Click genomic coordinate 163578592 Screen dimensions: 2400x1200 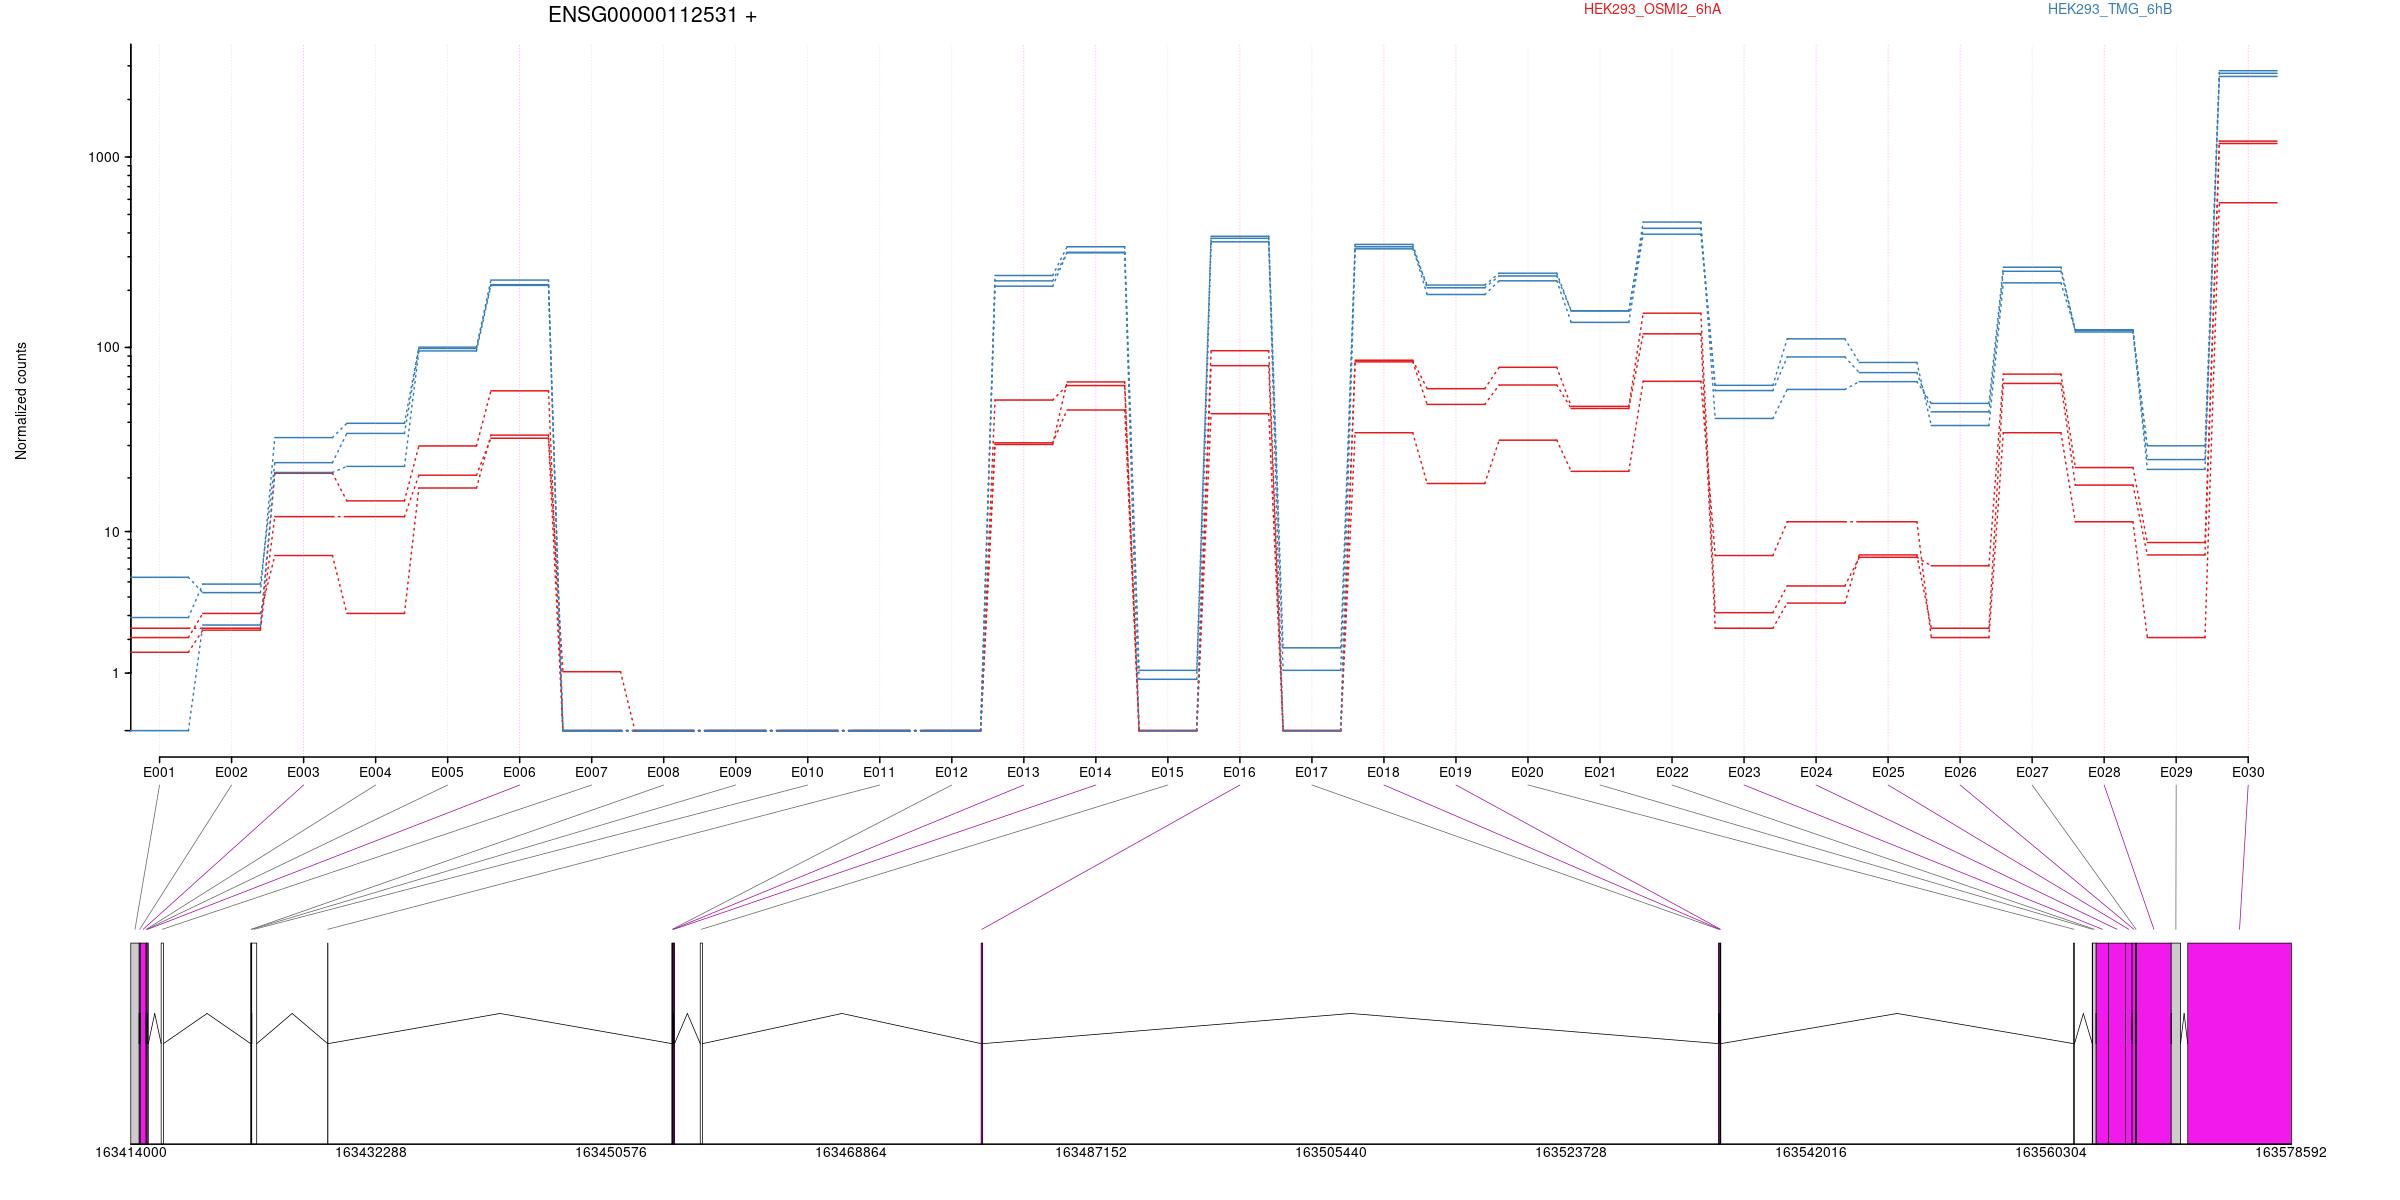[x=2291, y=1153]
